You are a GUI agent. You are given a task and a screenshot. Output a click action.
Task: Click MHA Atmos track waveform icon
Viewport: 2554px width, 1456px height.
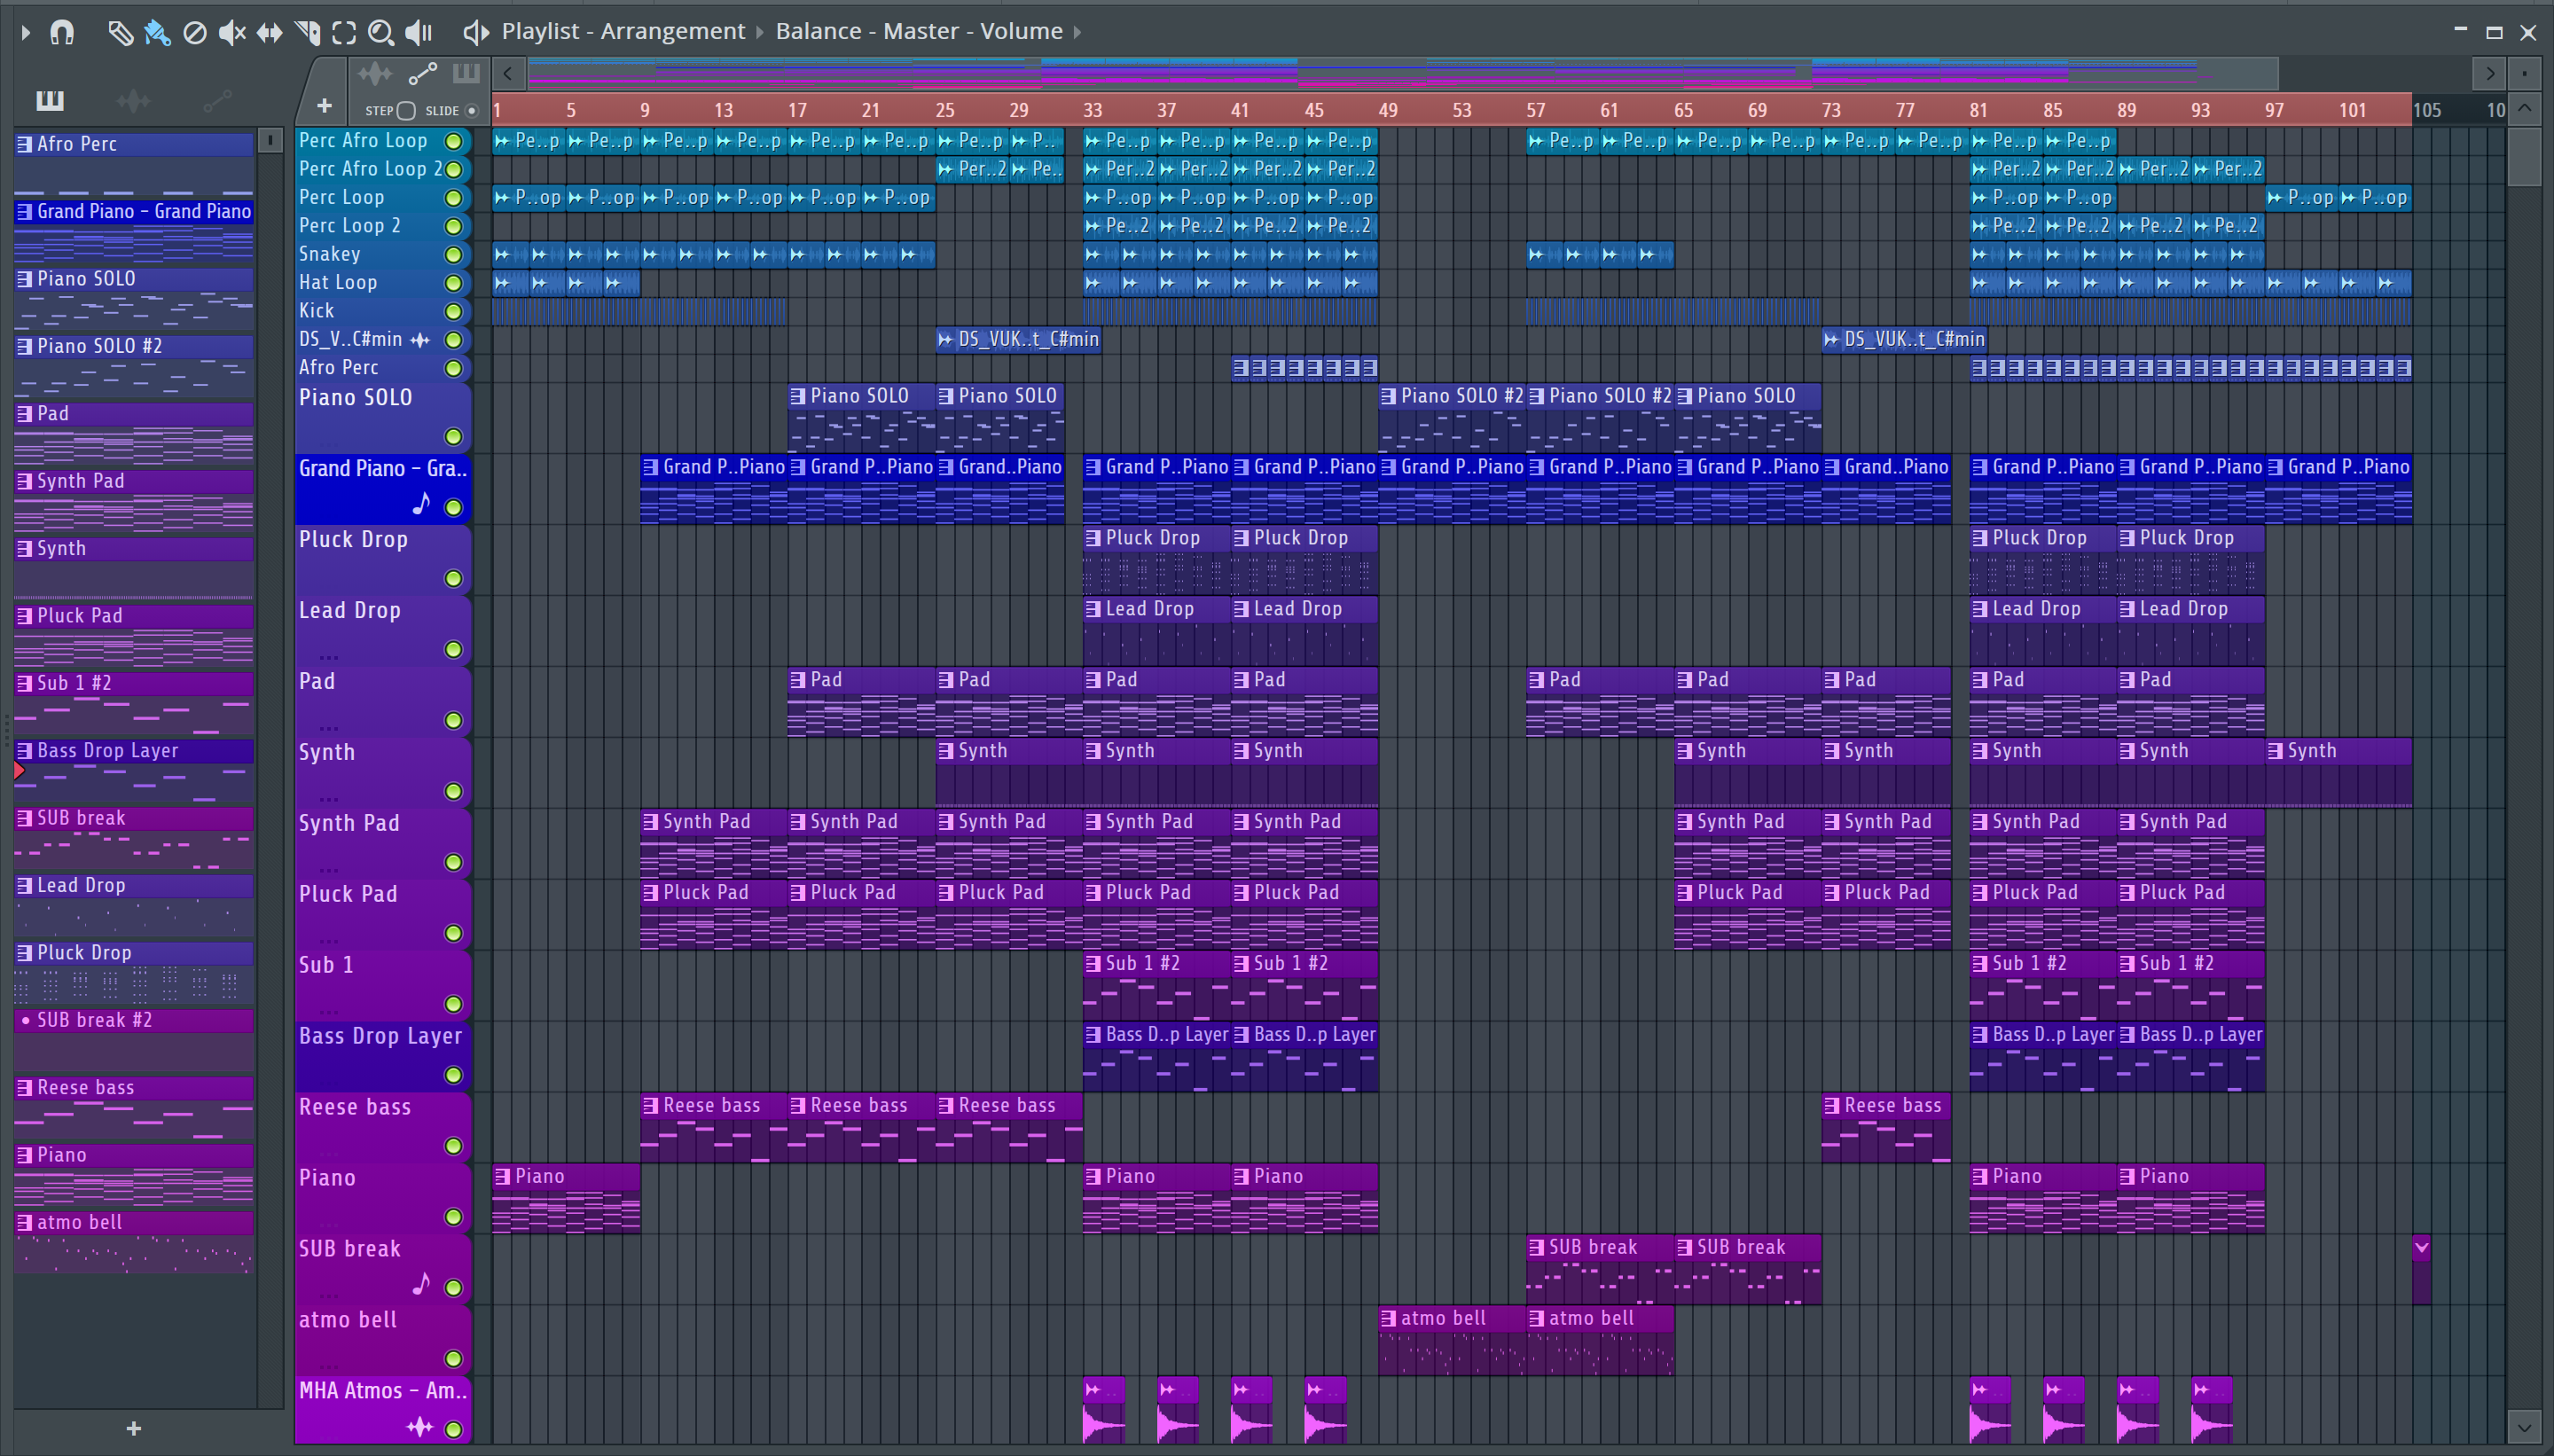coord(420,1428)
